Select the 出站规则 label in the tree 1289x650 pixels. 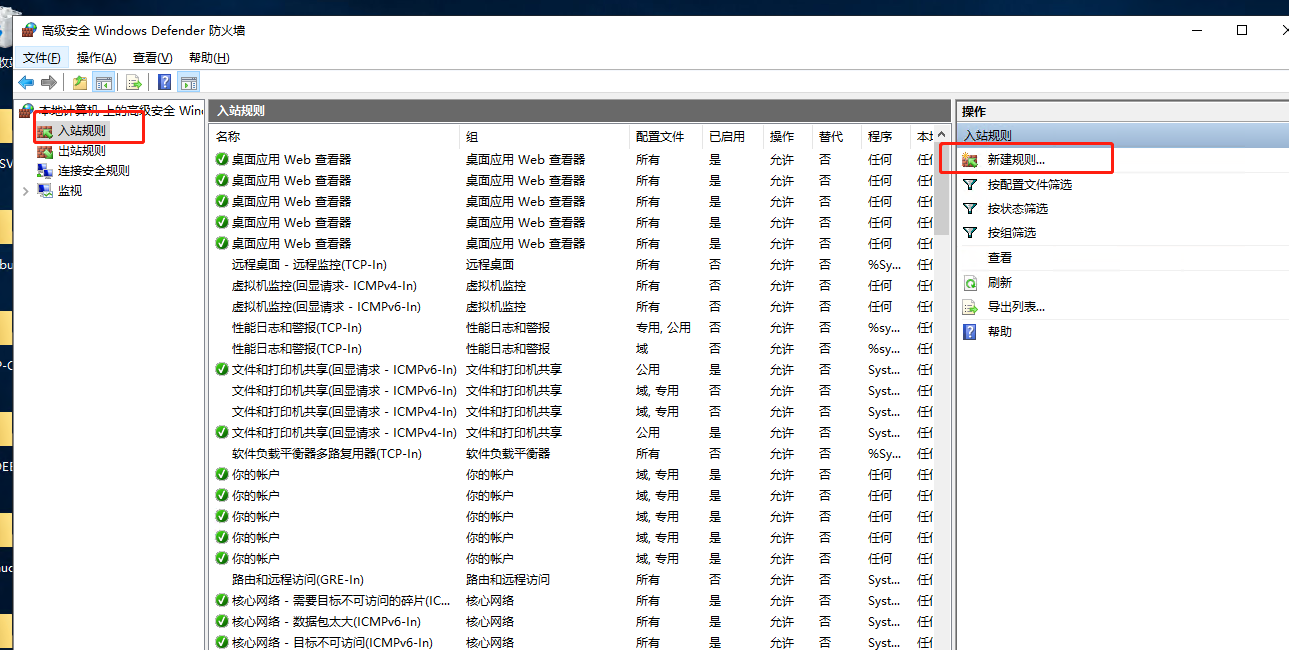click(81, 151)
